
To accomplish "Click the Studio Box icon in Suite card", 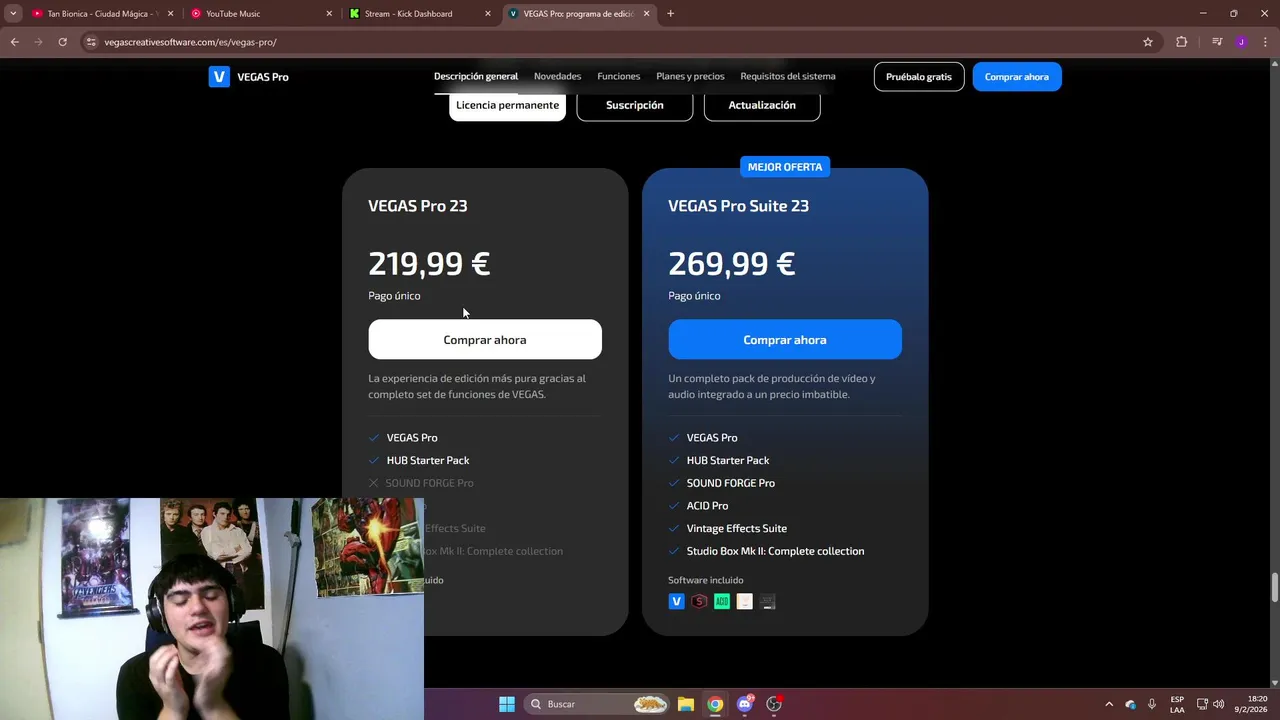I will (x=768, y=601).
